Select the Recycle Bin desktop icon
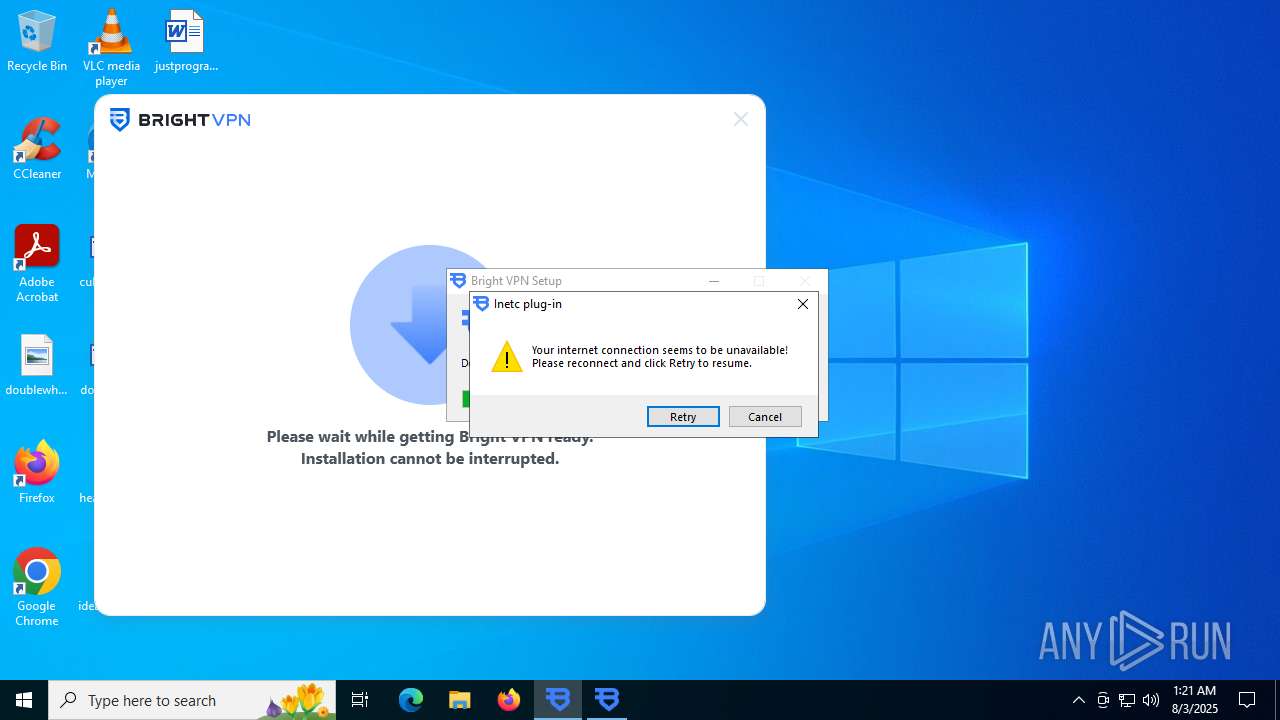Screen dimensions: 1280x720 (37, 41)
